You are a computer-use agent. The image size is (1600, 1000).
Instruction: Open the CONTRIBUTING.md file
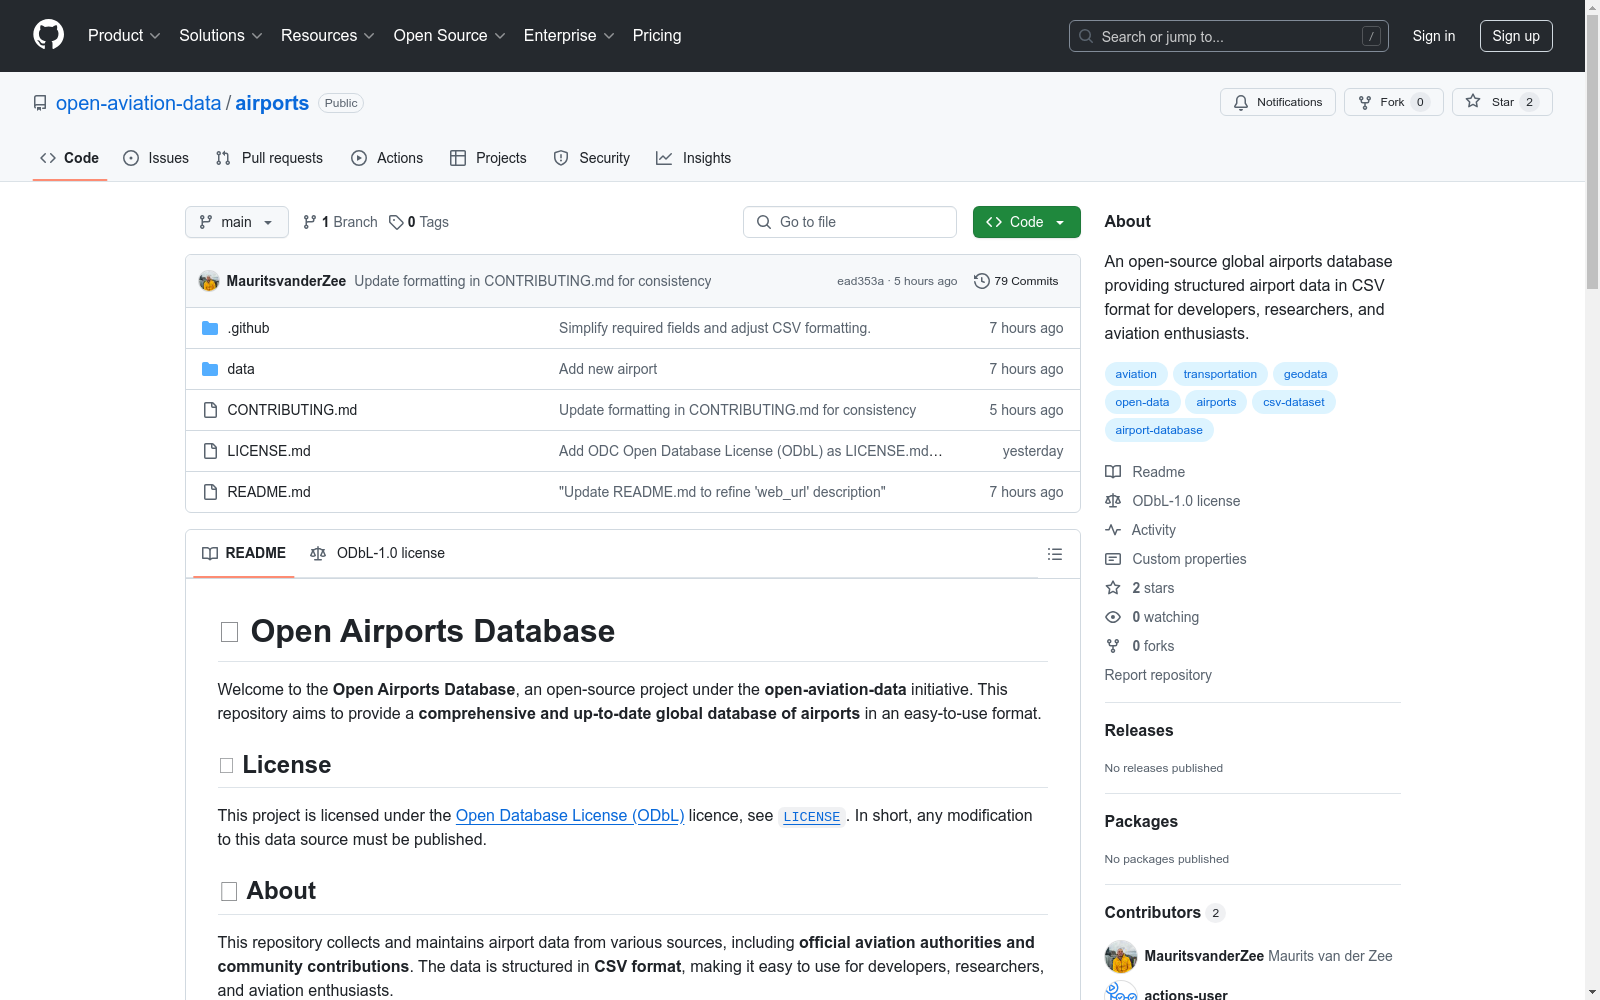[292, 410]
